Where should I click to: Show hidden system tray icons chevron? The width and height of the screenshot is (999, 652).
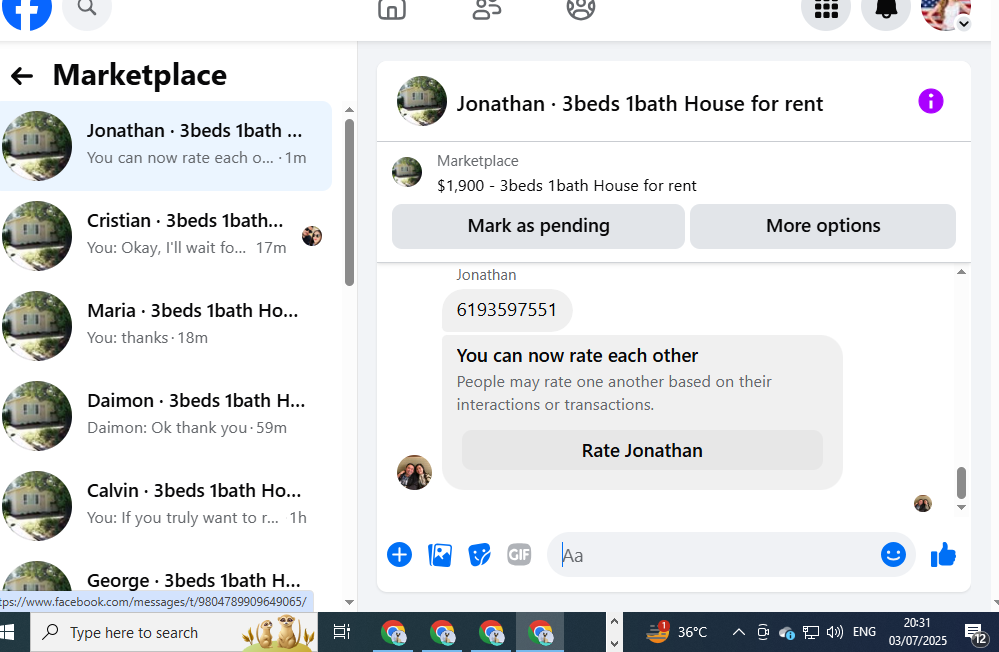pyautogui.click(x=738, y=632)
